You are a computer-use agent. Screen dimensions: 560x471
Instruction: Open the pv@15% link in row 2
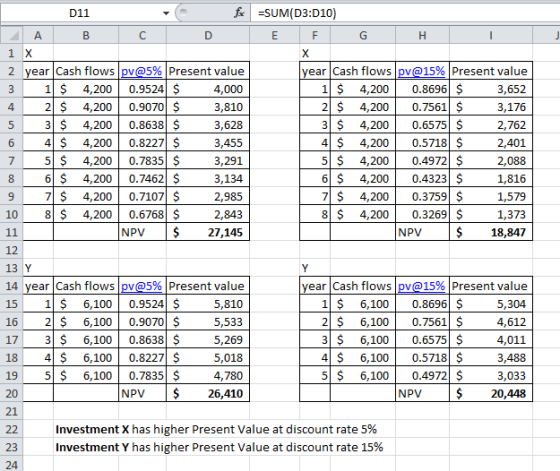(421, 71)
